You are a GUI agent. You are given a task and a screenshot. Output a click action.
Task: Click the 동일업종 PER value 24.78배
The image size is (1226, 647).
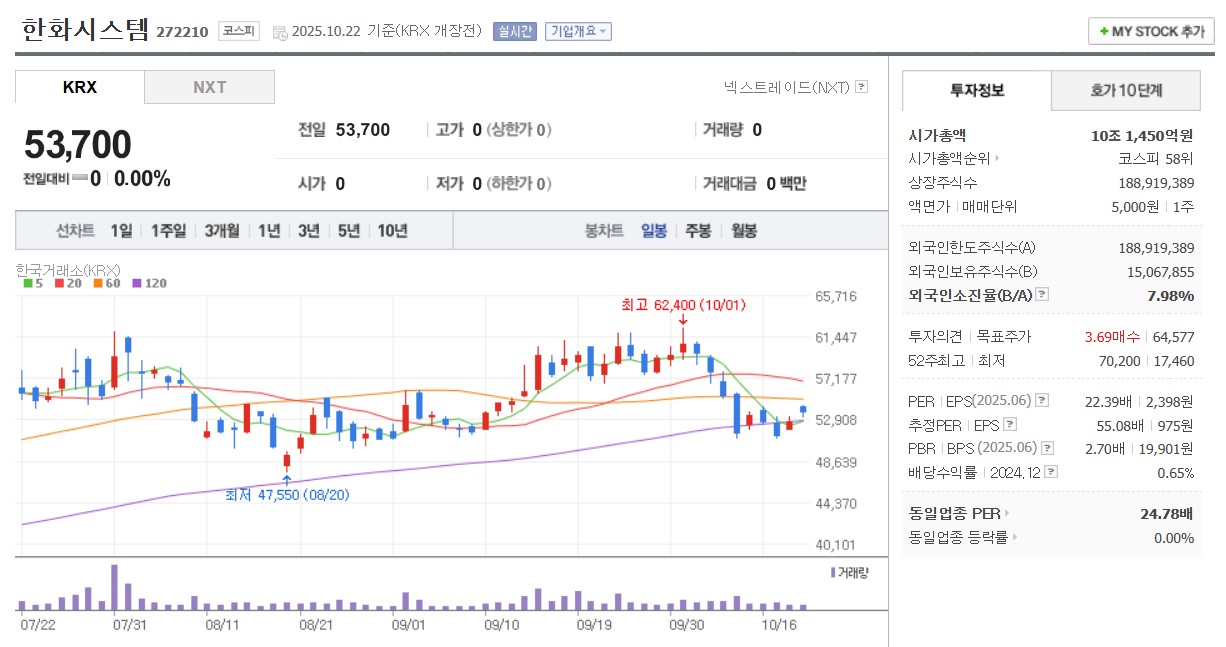pyautogui.click(x=1167, y=513)
